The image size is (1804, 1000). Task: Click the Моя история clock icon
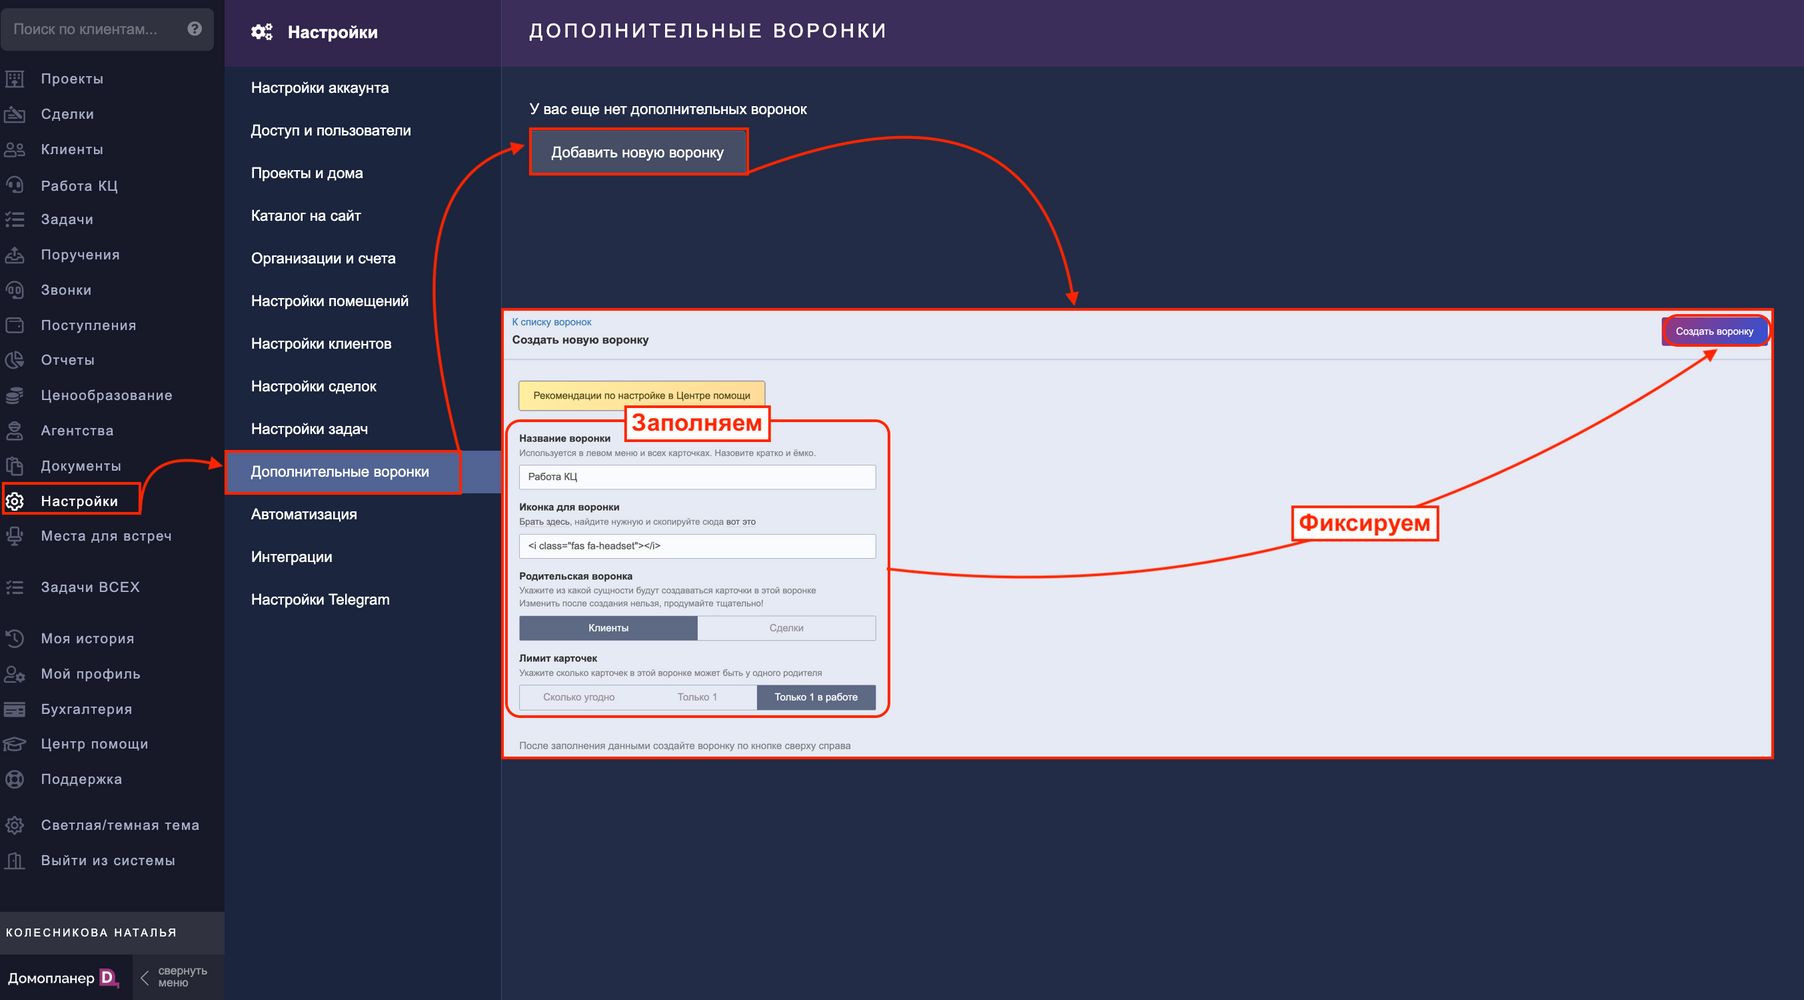pyautogui.click(x=15, y=638)
